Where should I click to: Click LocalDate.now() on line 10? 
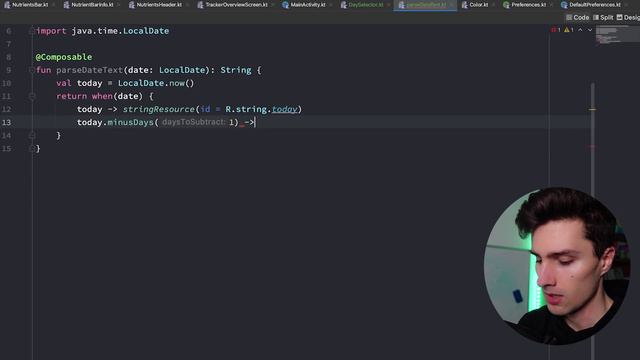156,83
